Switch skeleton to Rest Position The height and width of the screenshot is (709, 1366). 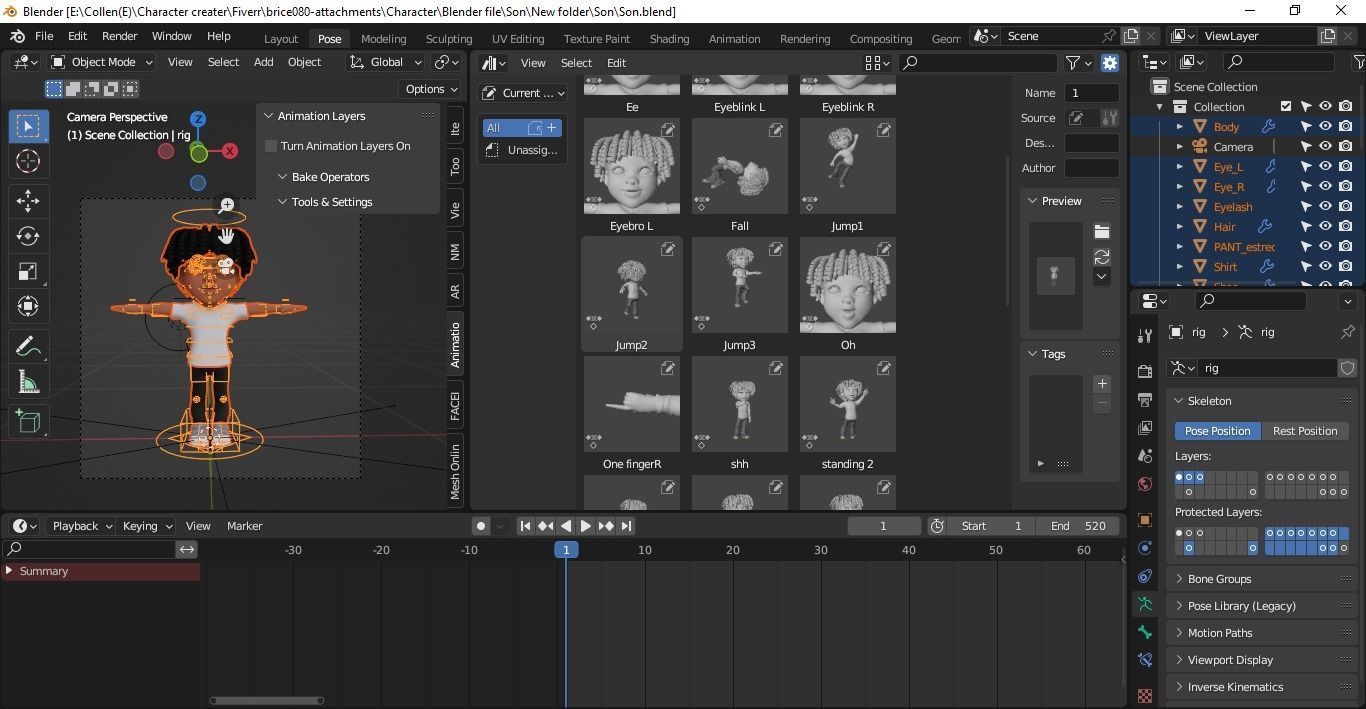pyautogui.click(x=1305, y=431)
